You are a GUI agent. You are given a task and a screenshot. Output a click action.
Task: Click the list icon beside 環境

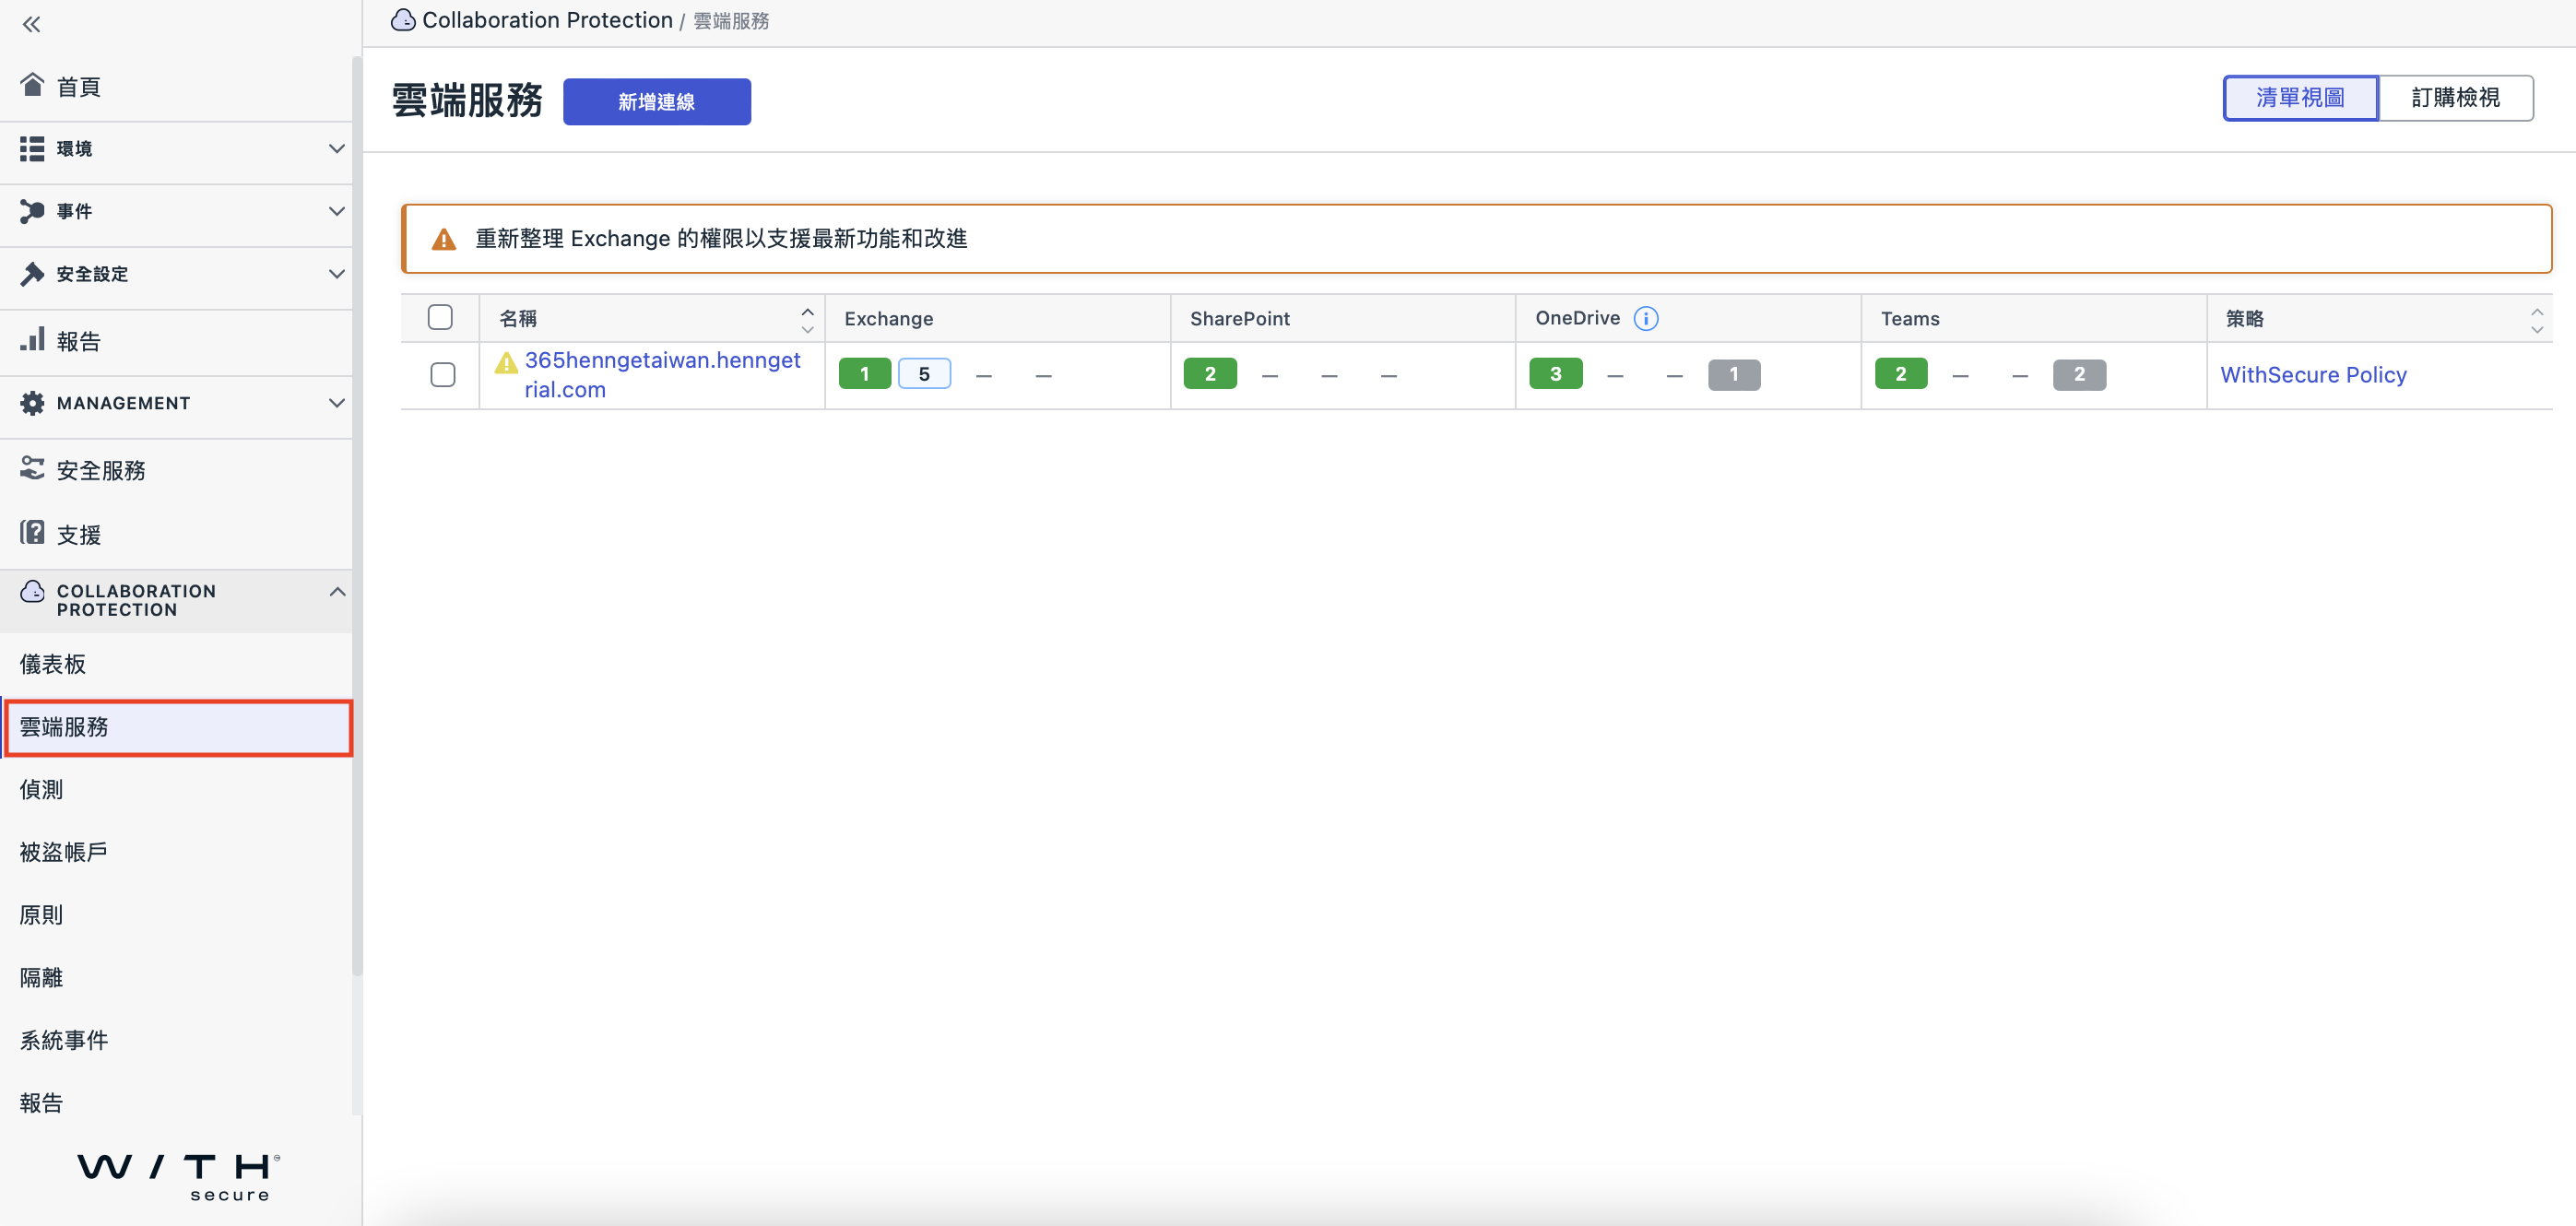tap(32, 148)
